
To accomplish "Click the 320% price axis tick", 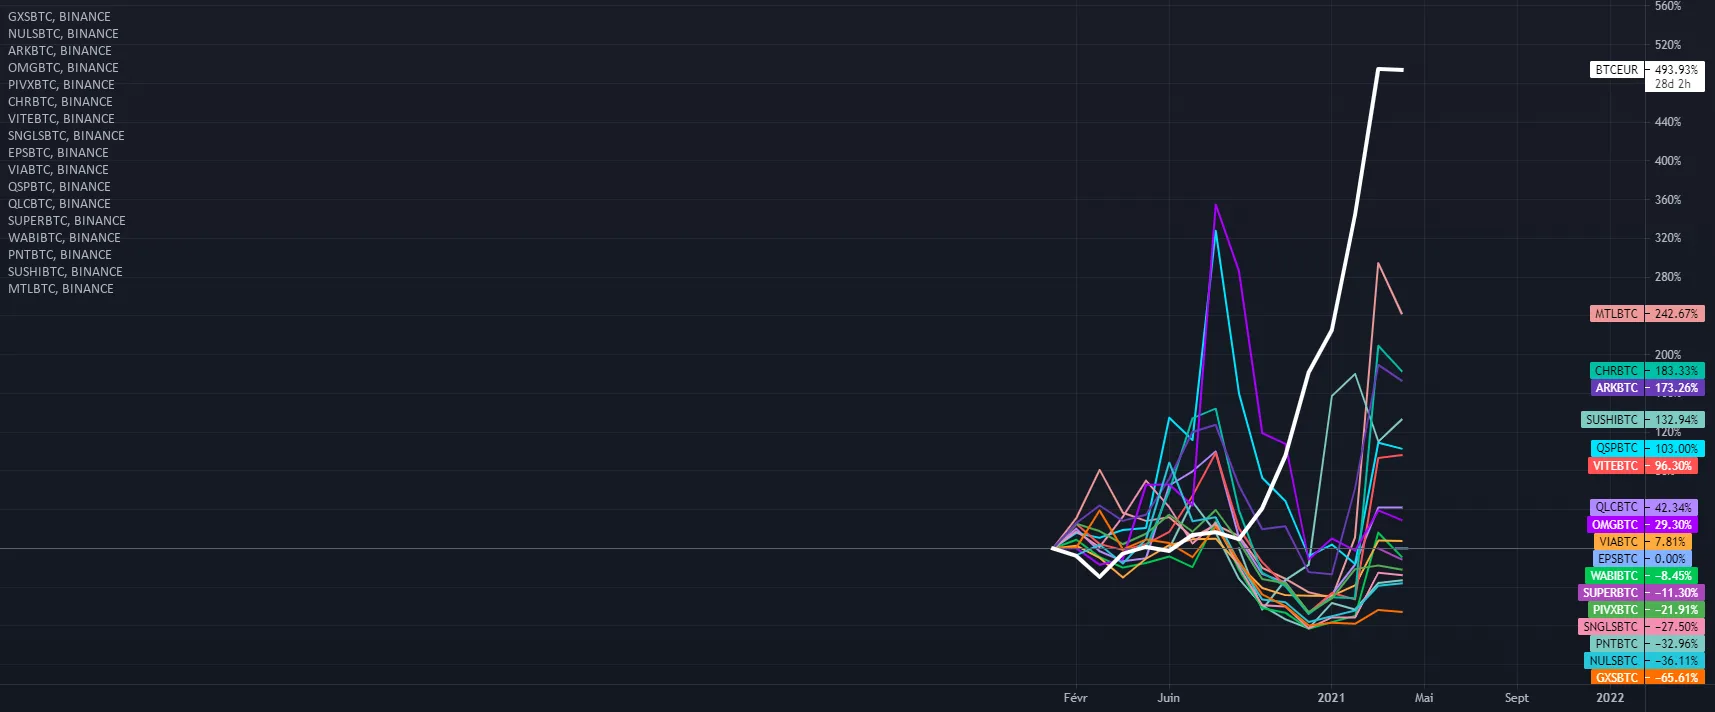I will [x=1668, y=238].
